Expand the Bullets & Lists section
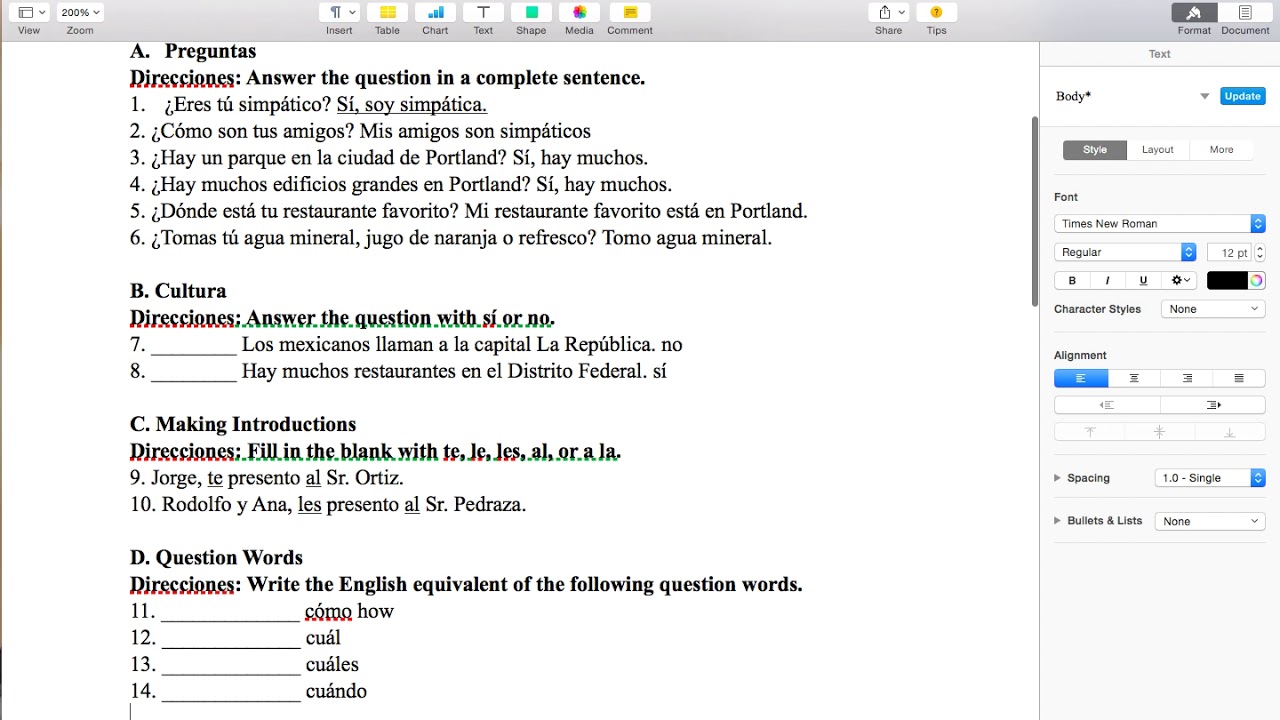The height and width of the screenshot is (720, 1280). 1058,521
